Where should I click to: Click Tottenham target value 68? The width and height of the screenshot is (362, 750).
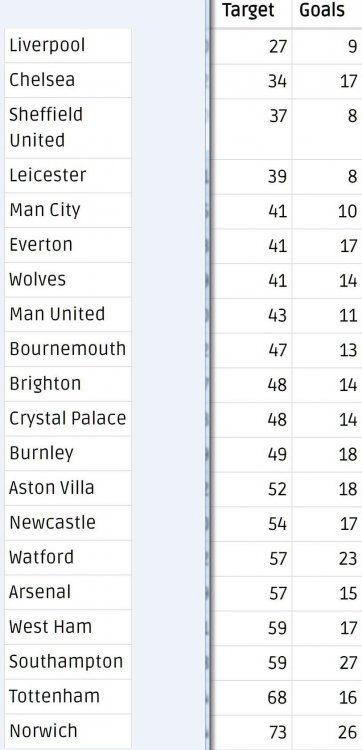coord(277,697)
